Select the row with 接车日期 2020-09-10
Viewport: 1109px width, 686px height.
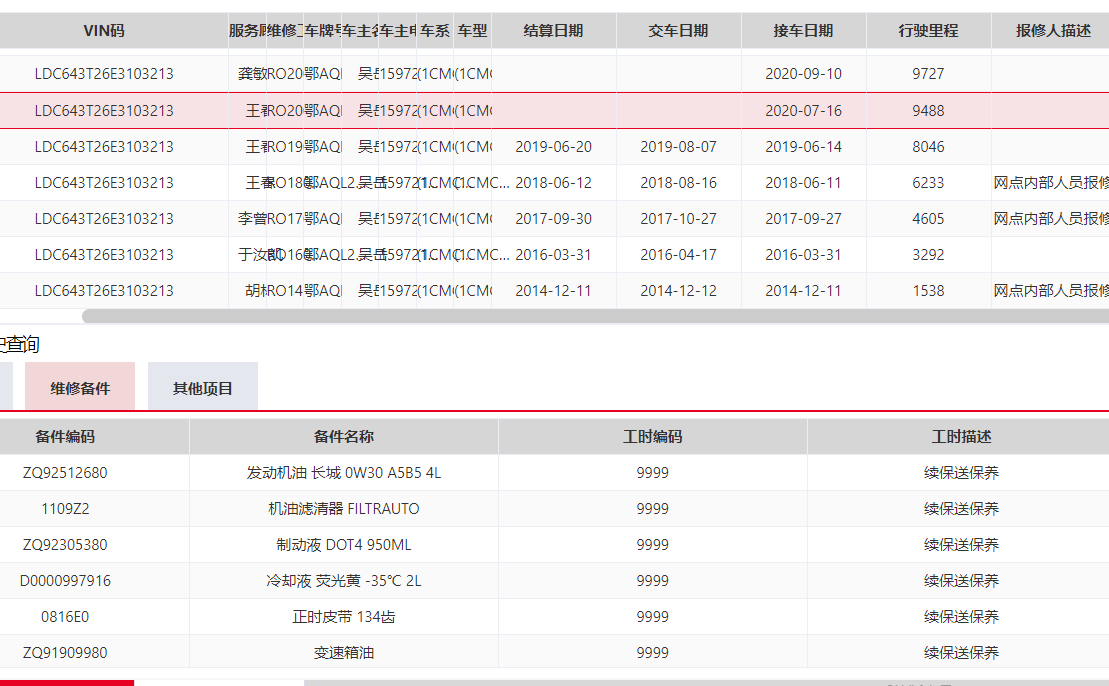pos(554,74)
